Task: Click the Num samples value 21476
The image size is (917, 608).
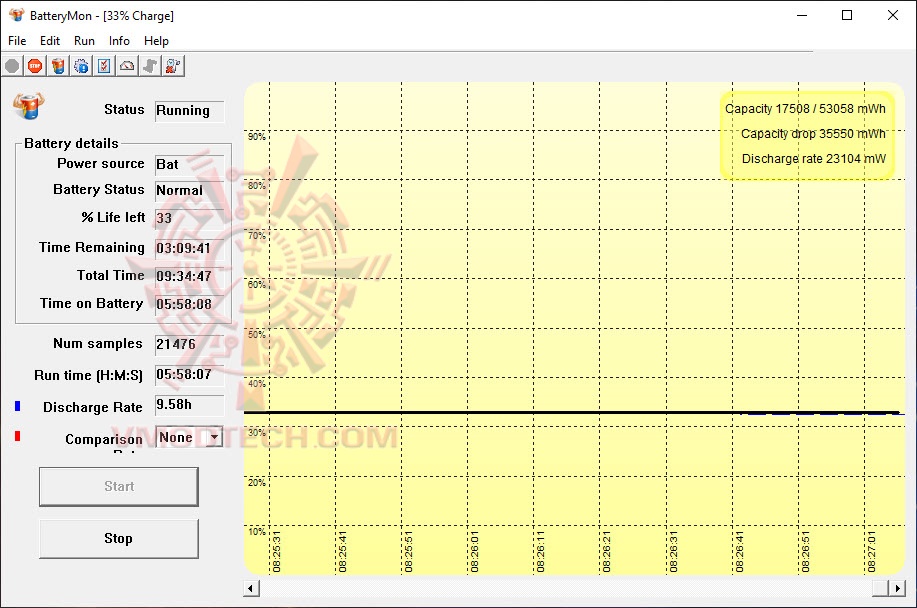Action: click(189, 344)
